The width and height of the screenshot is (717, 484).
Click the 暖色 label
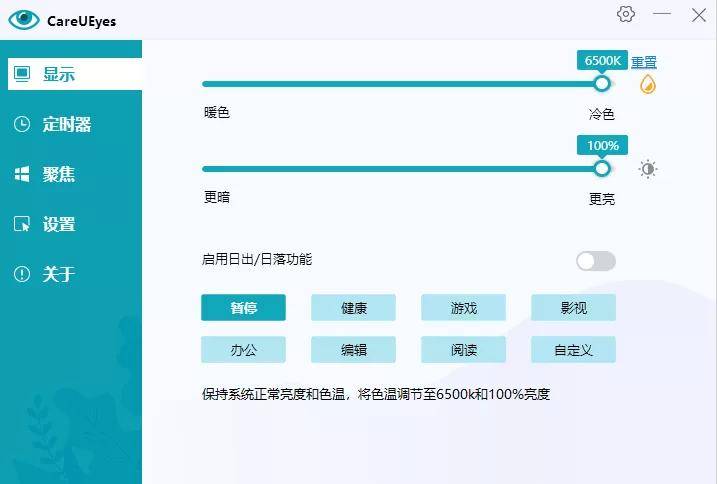pos(217,113)
